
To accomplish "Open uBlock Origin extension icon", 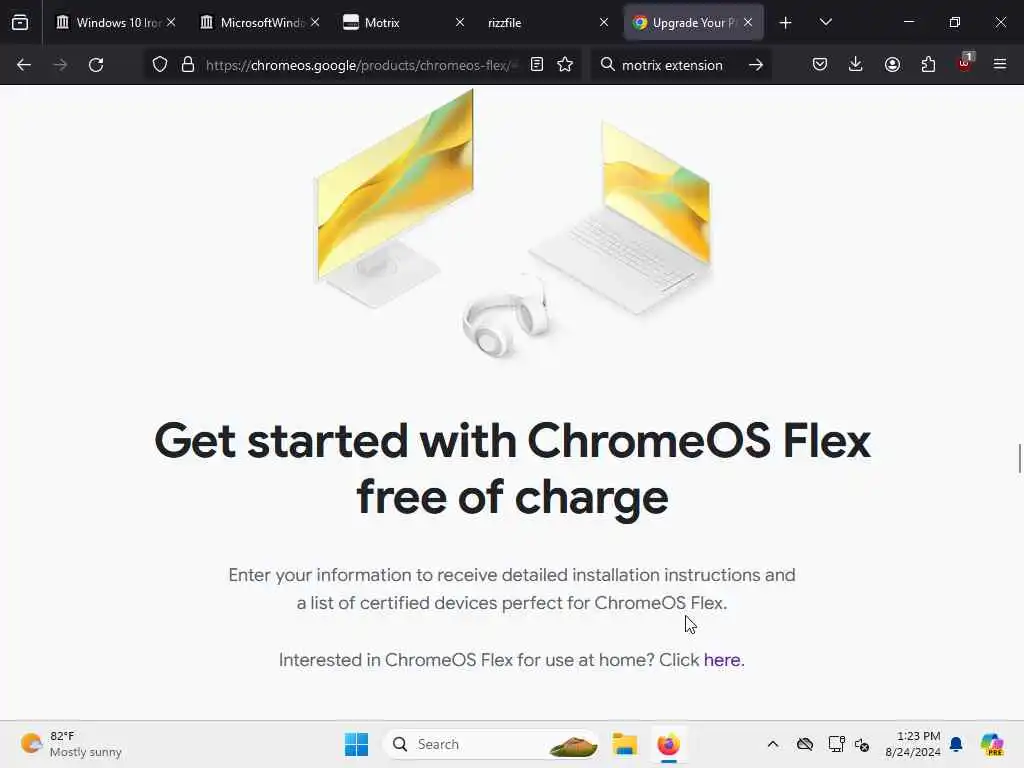I will pyautogui.click(x=965, y=63).
